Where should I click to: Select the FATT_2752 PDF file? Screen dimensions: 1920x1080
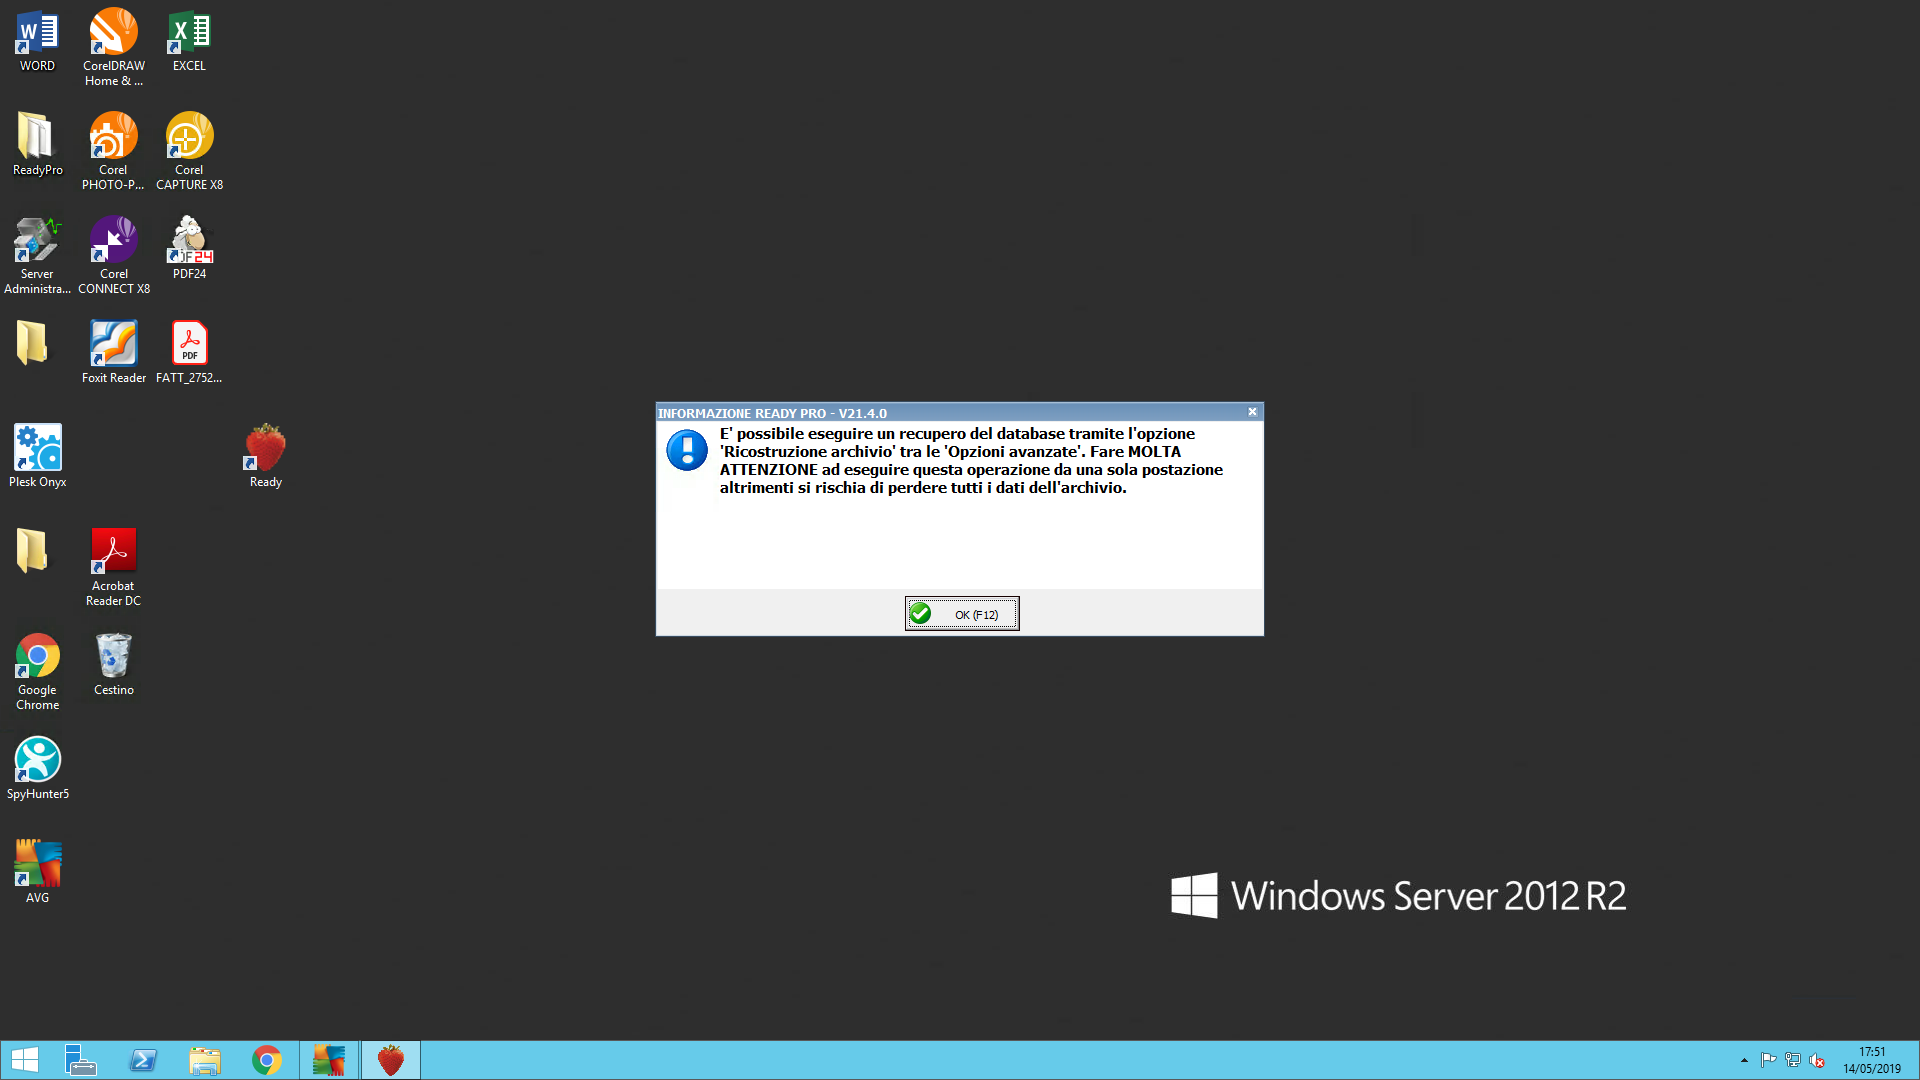[x=189, y=352]
